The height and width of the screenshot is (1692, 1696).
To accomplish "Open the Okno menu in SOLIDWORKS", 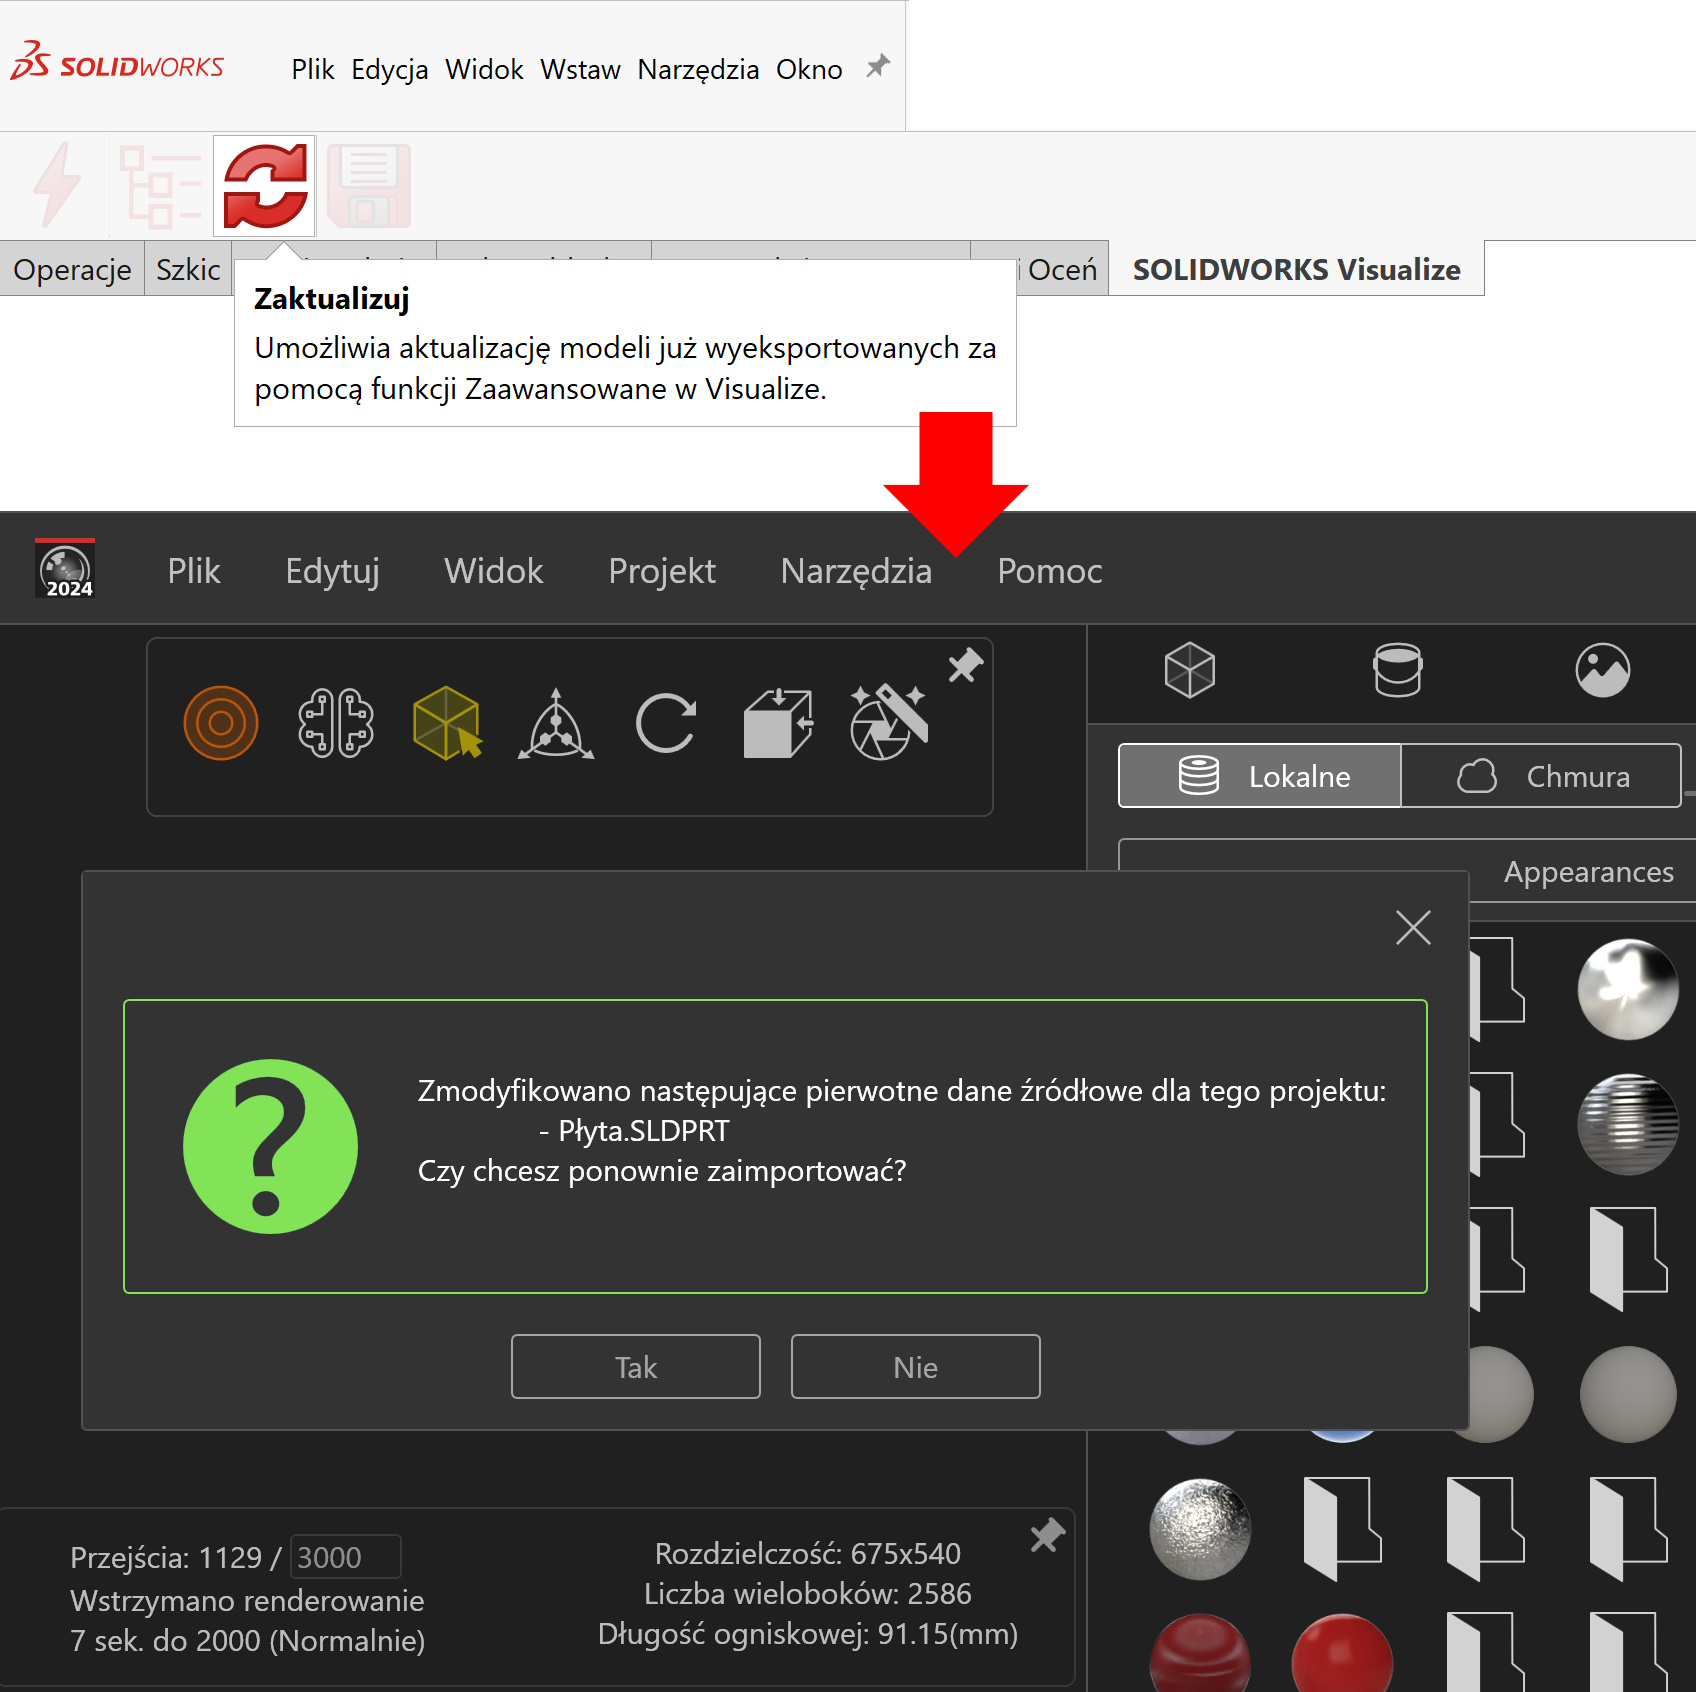I will pyautogui.click(x=809, y=69).
